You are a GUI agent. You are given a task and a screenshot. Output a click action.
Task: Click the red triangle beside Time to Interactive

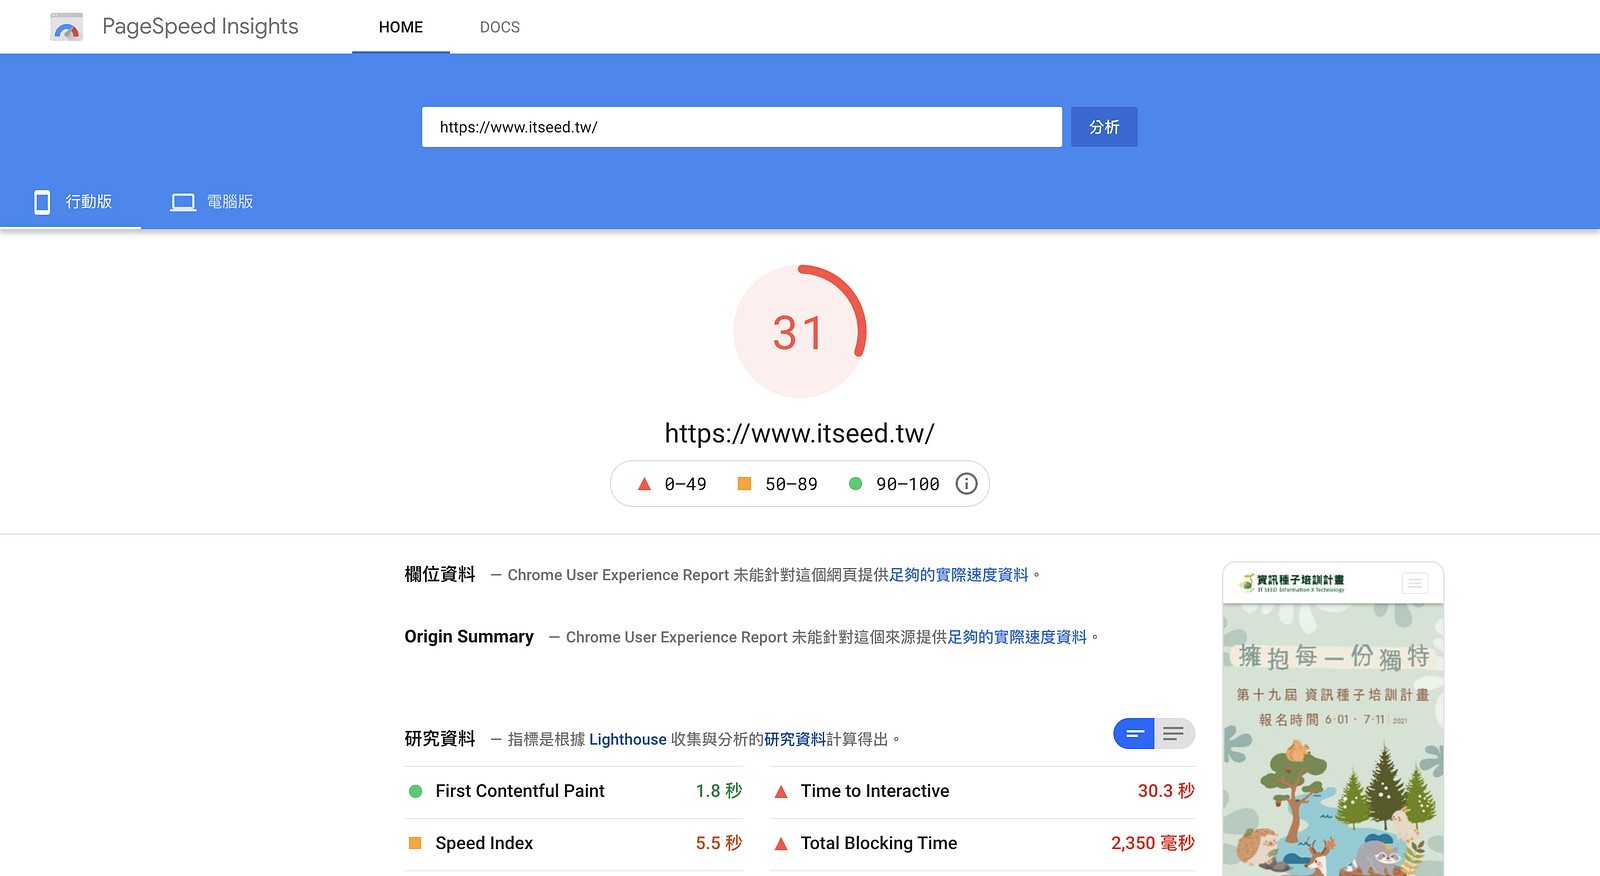[781, 791]
